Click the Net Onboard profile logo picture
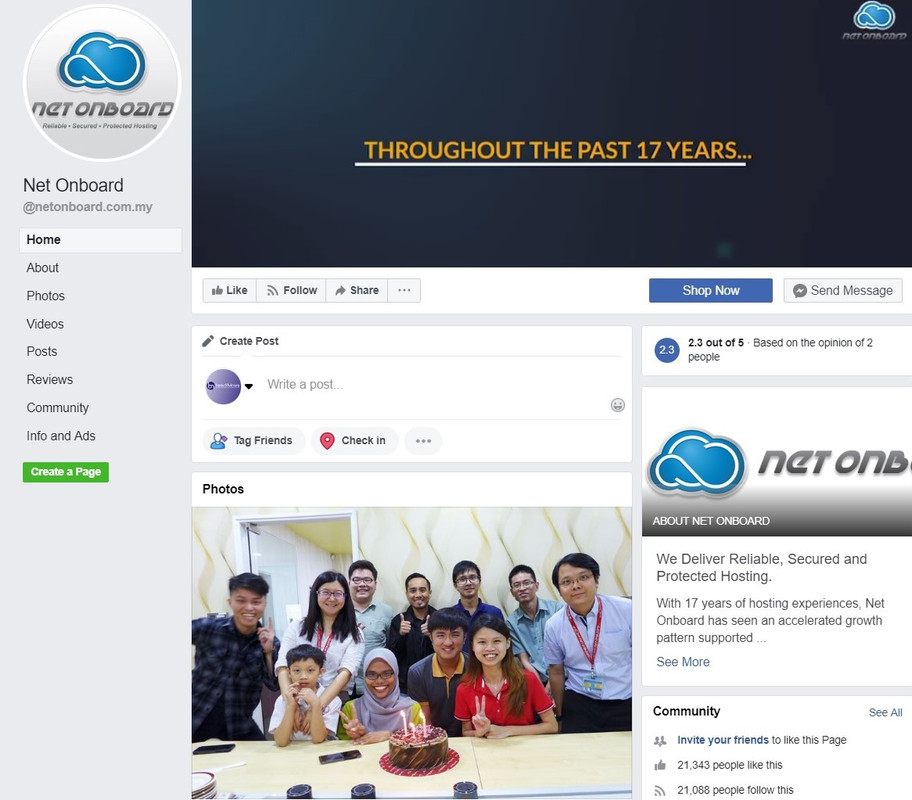Screen dimensions: 912x800 point(102,83)
